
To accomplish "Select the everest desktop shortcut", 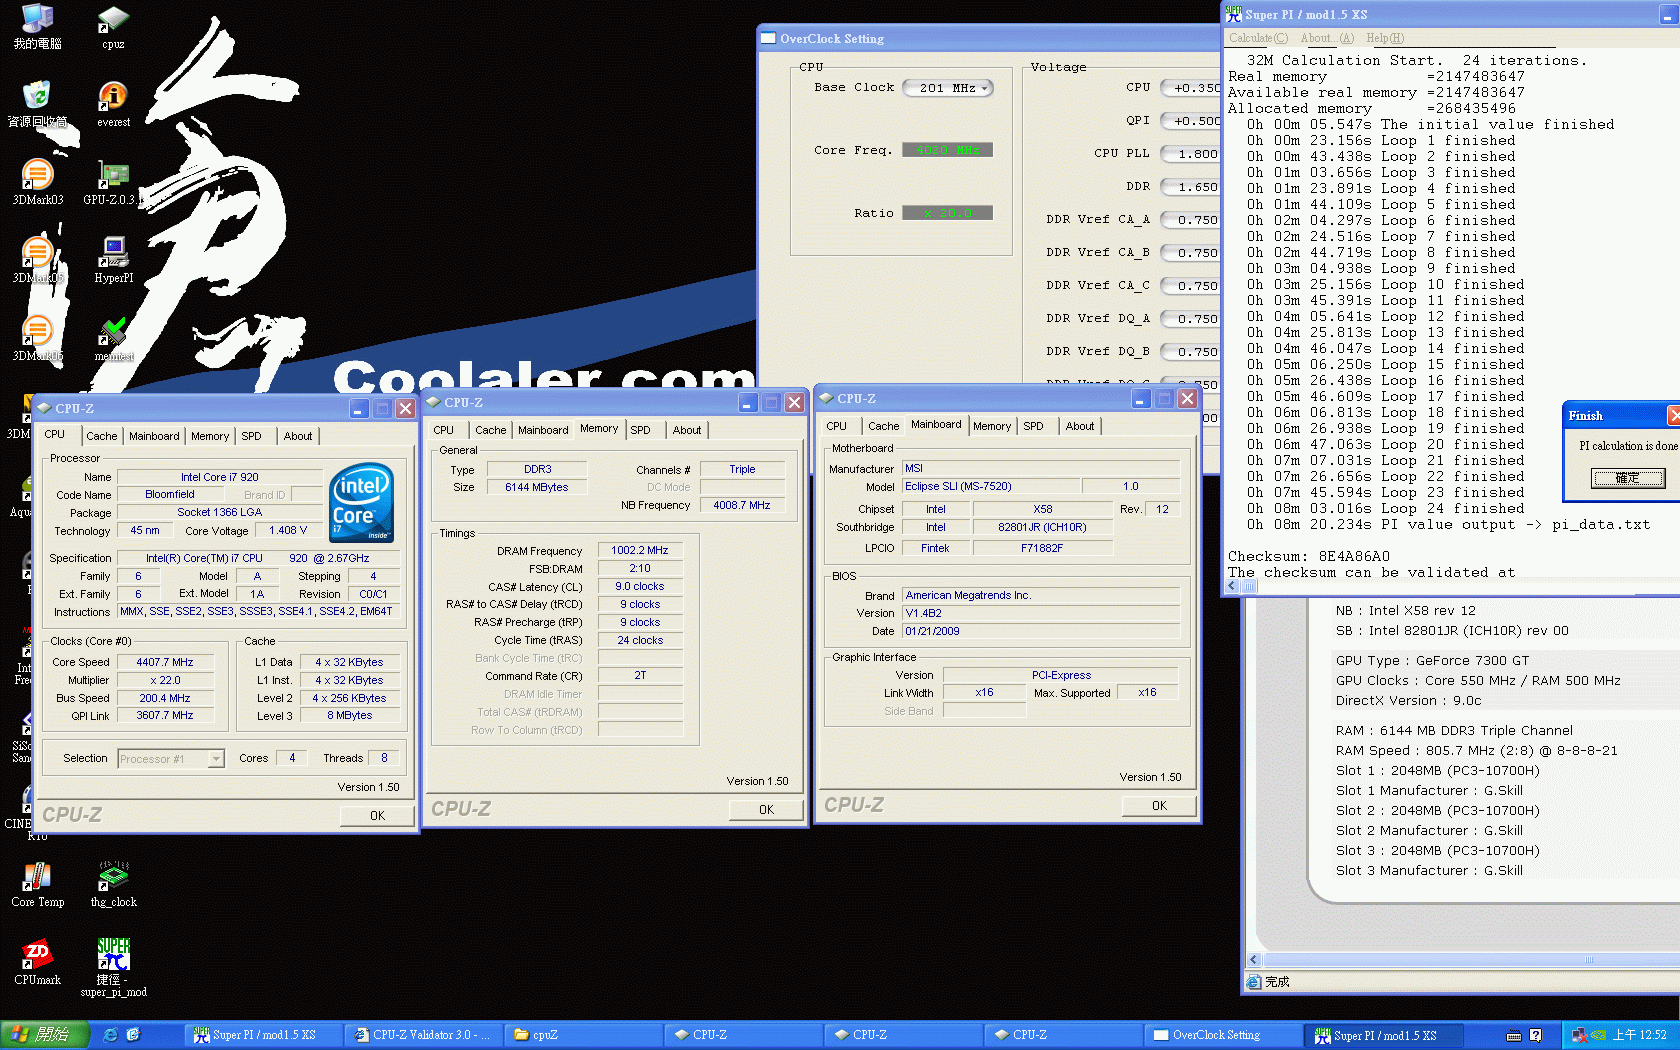I will [113, 104].
